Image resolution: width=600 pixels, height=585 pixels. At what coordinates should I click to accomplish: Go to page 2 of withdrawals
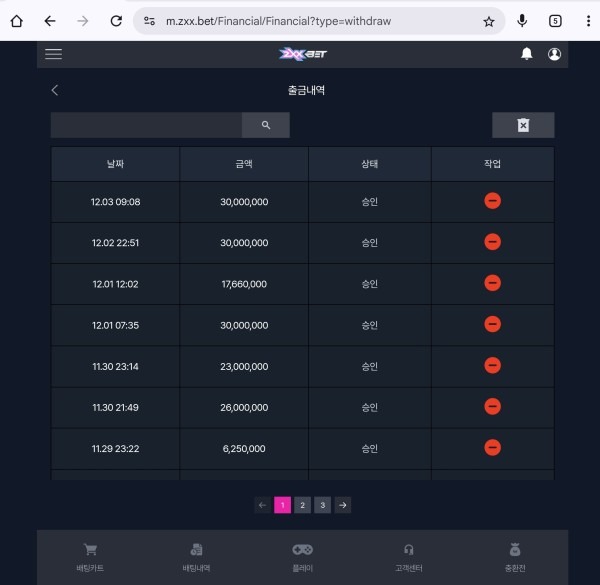click(302, 505)
